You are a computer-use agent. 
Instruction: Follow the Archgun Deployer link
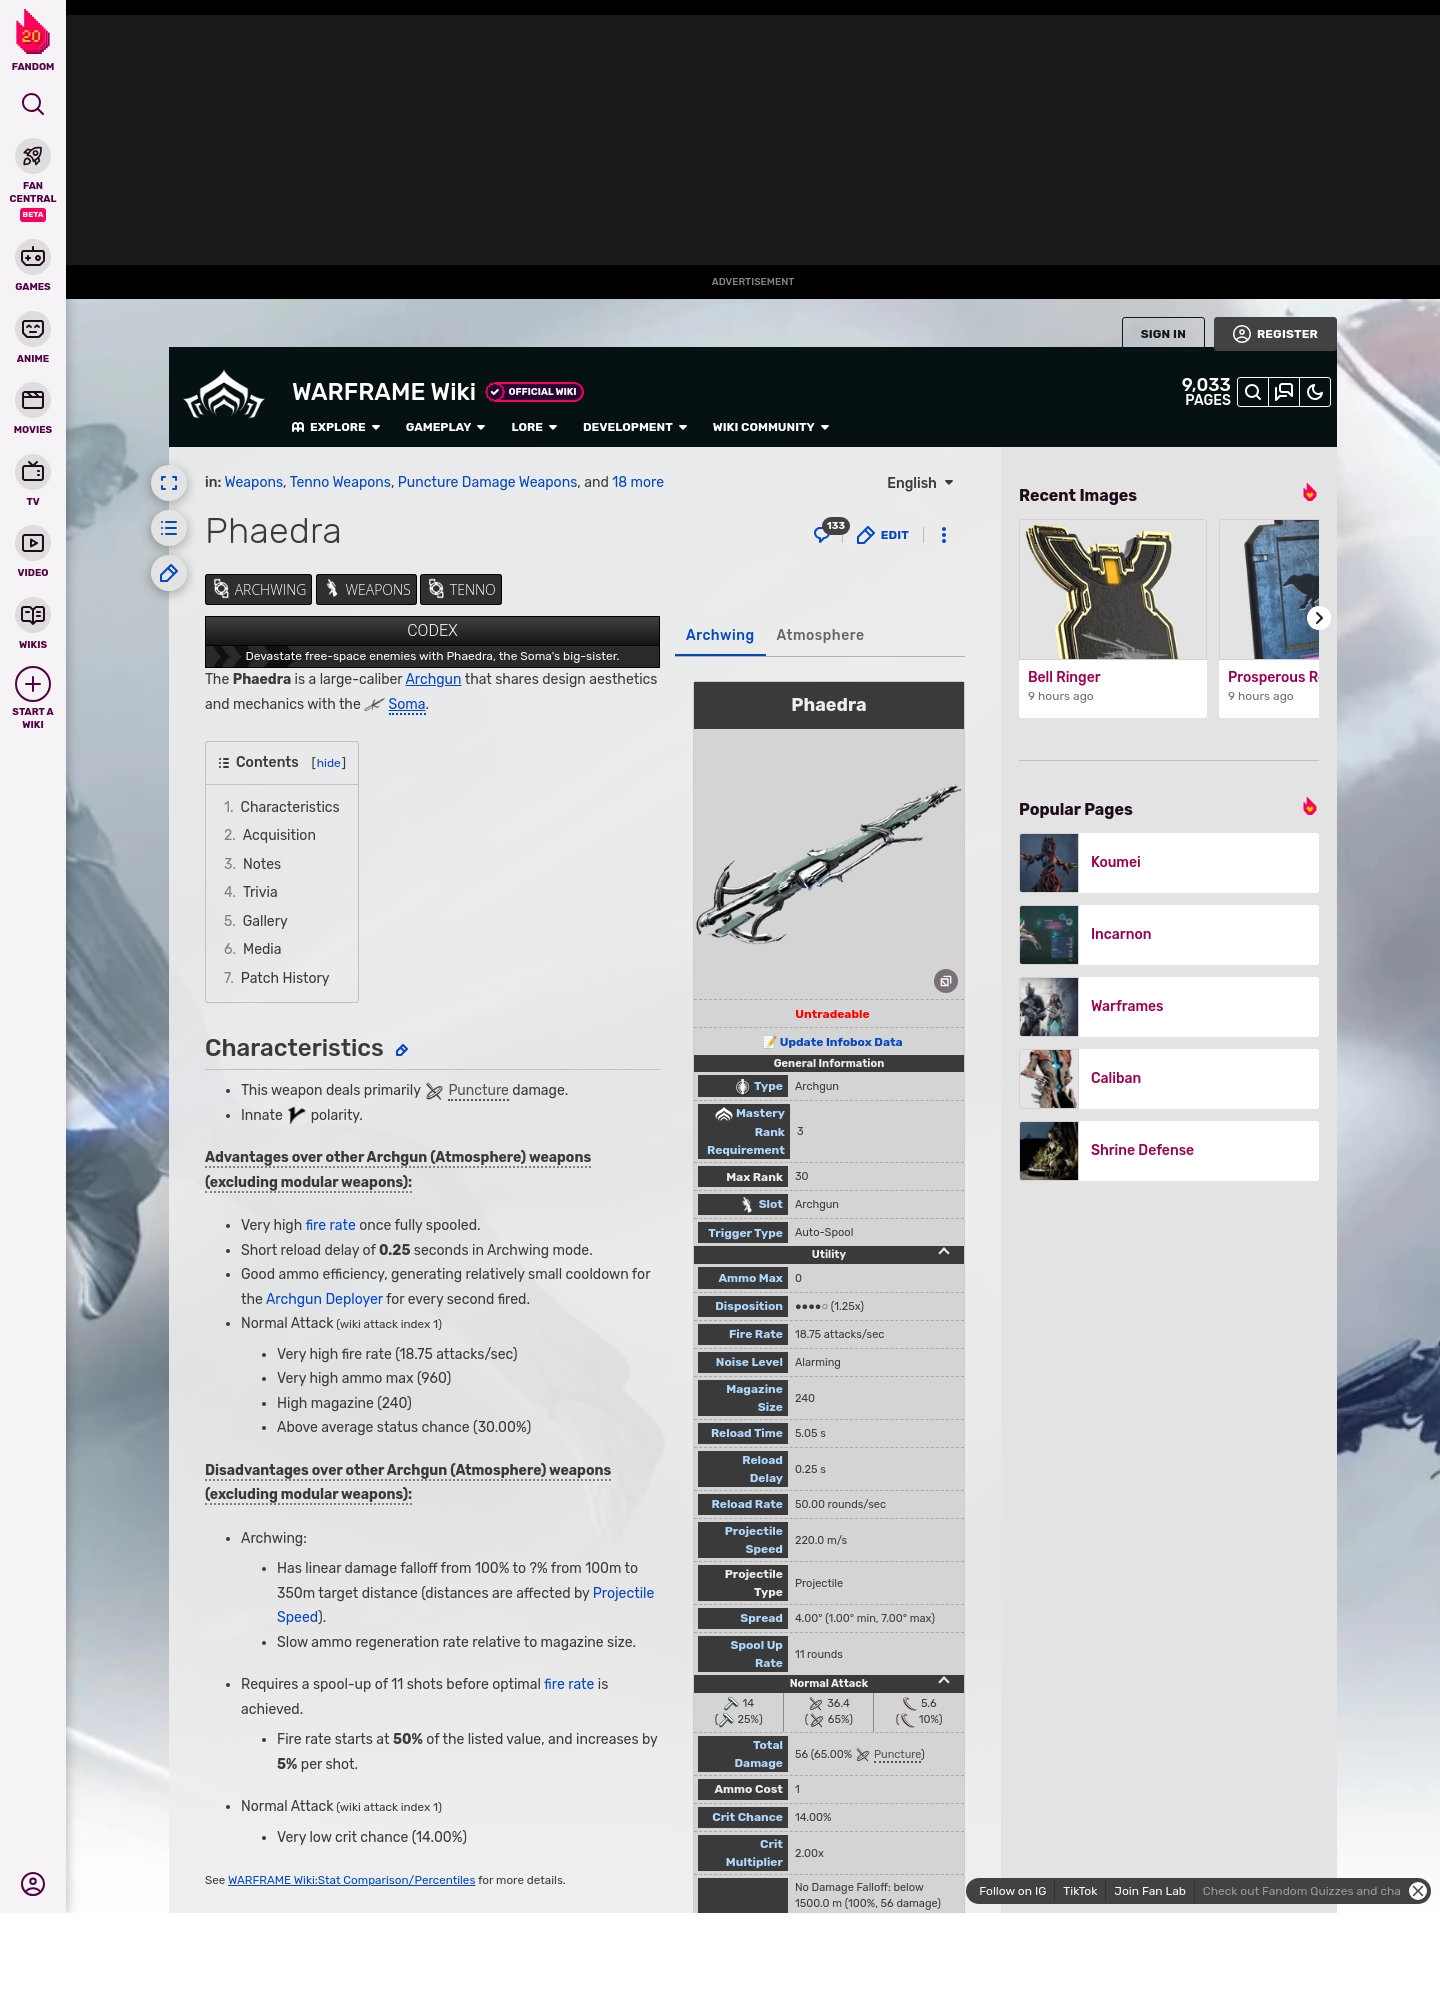[324, 1299]
